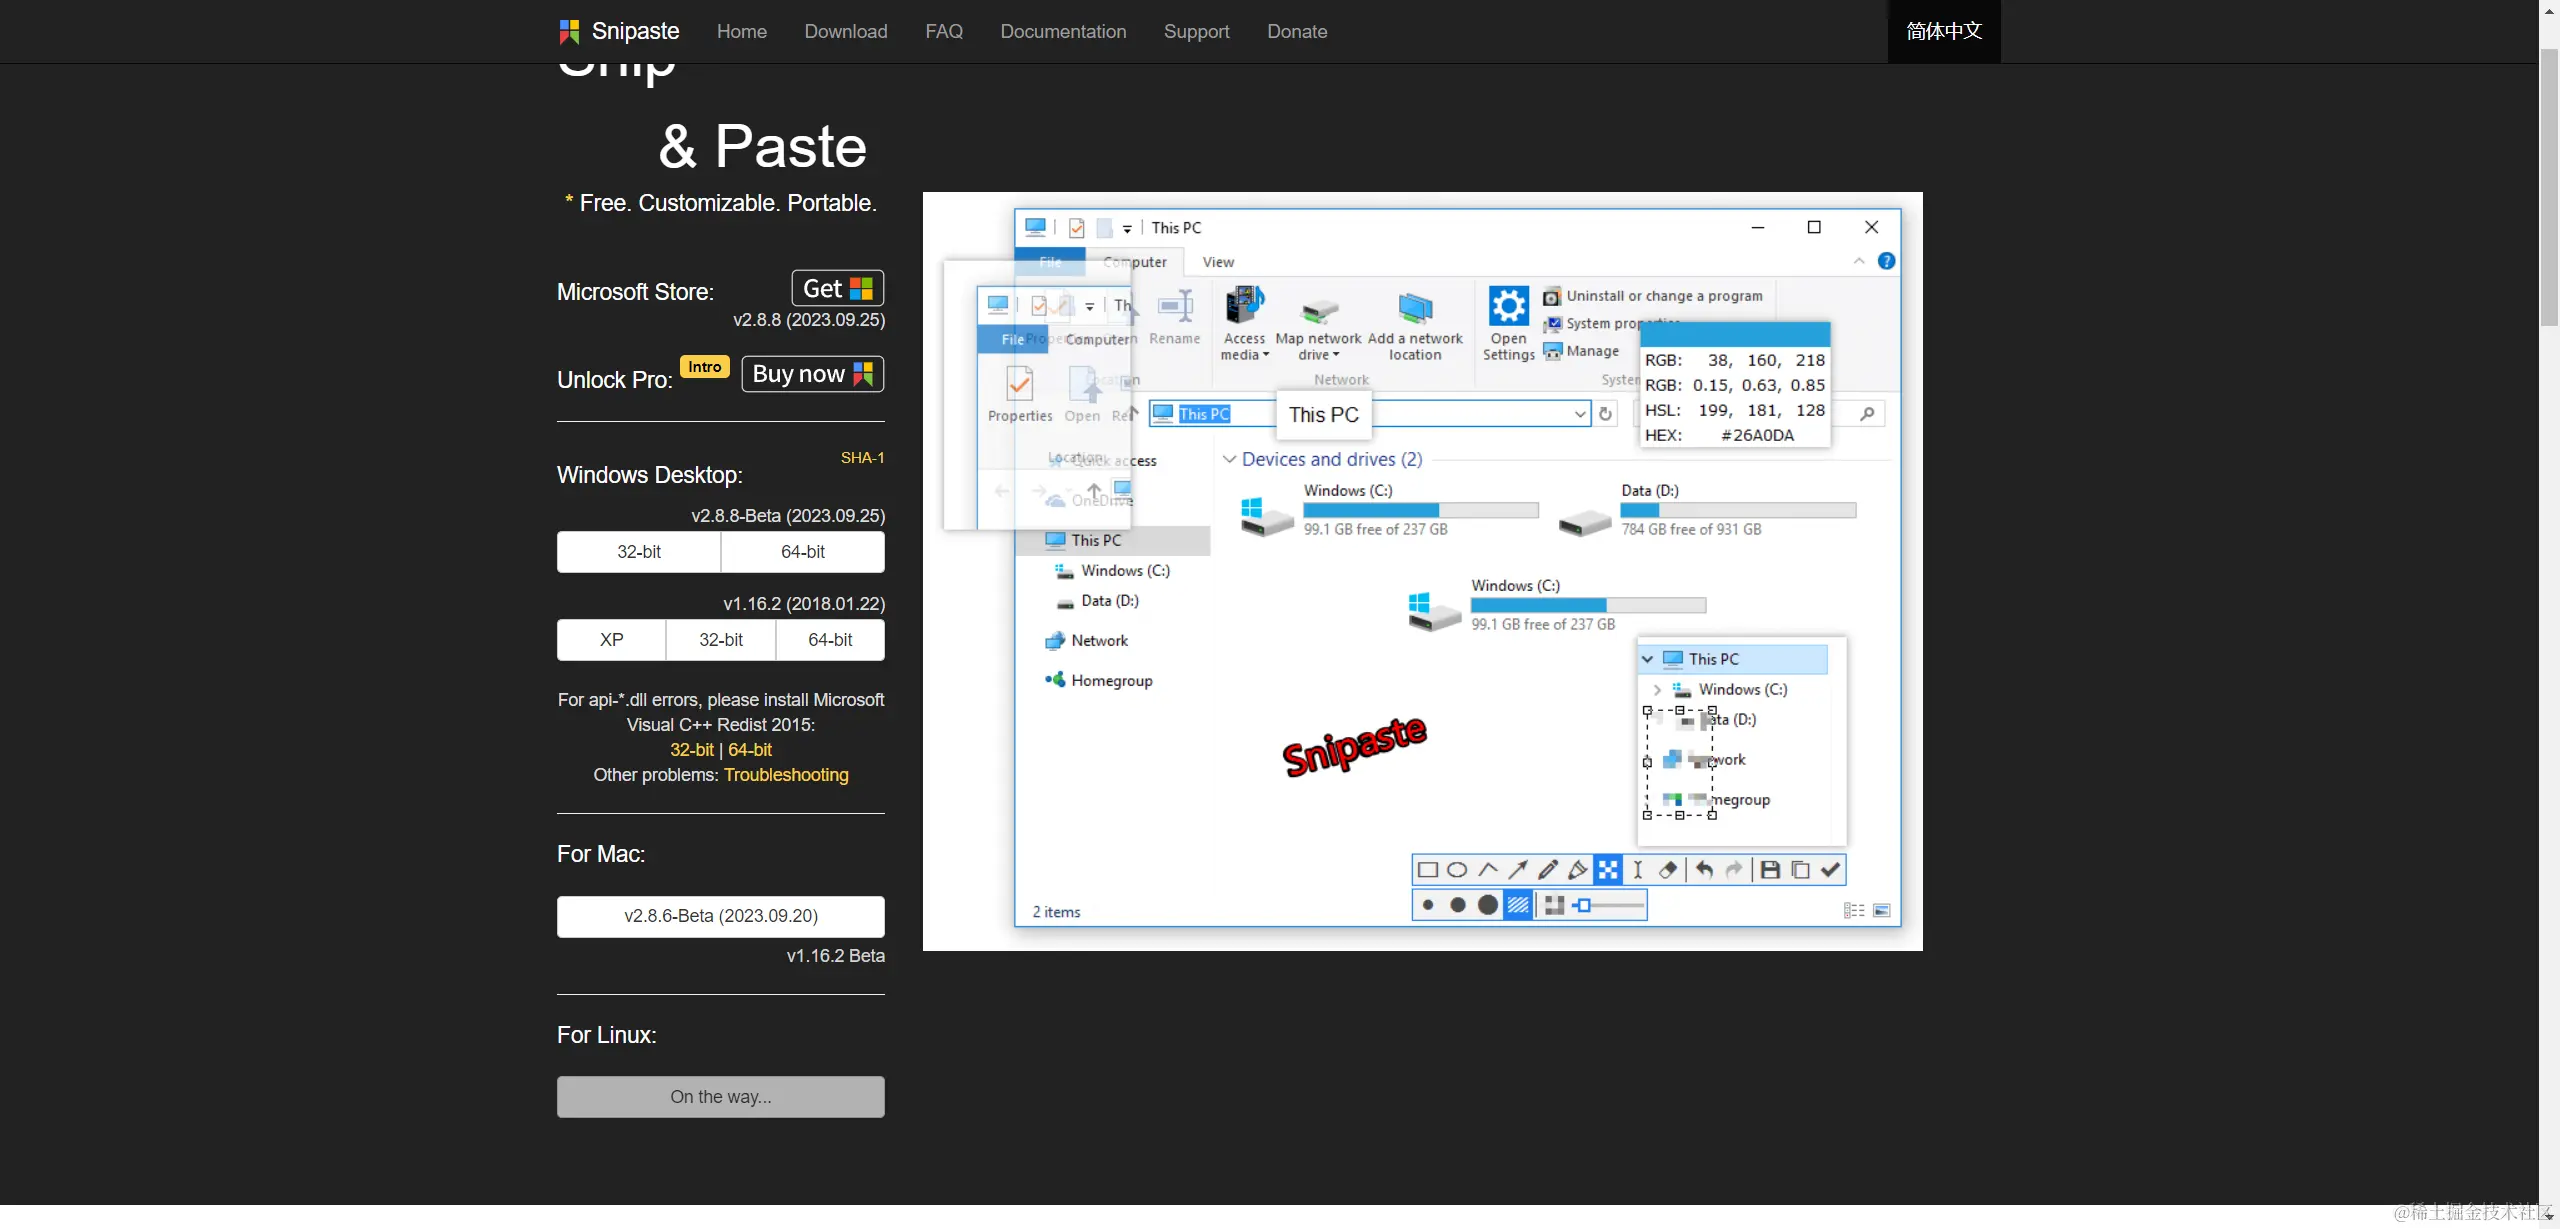Click the checkmark finish icon
Screen dimensions: 2560x1229
point(1830,870)
